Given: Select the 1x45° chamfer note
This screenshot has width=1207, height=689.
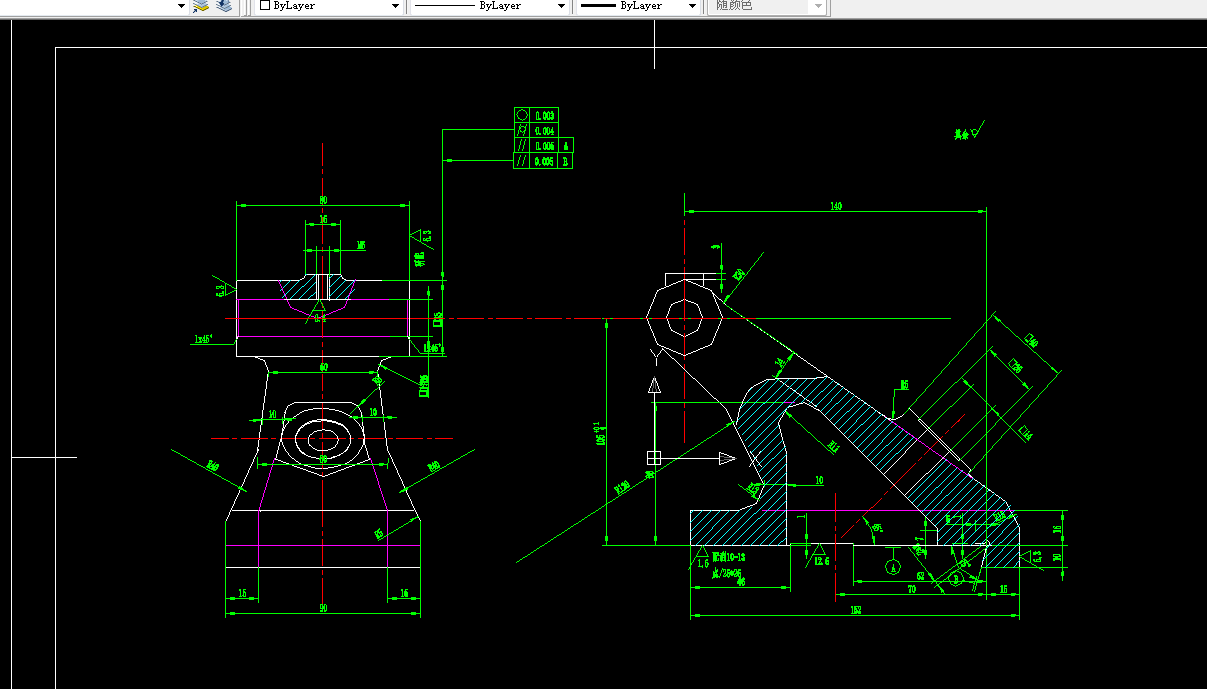Looking at the screenshot, I should point(202,340).
